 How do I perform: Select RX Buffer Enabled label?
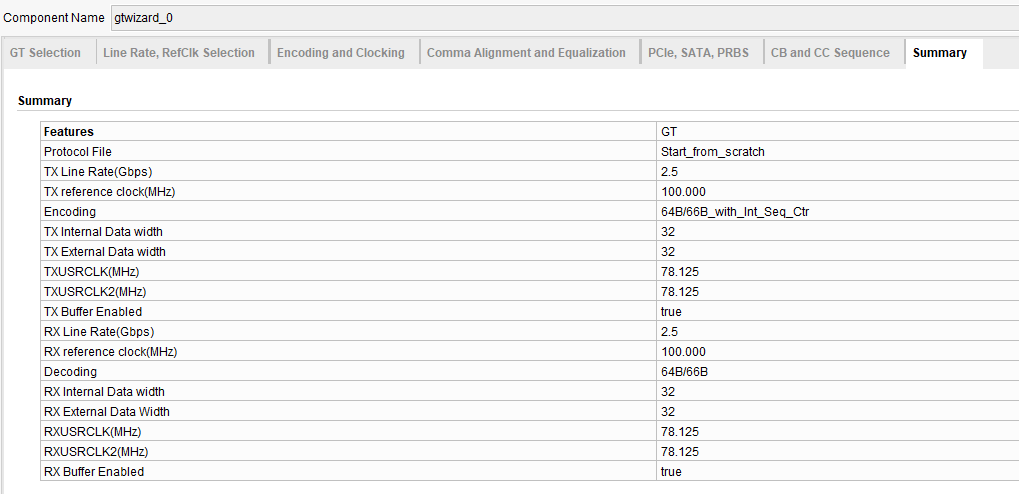click(94, 472)
